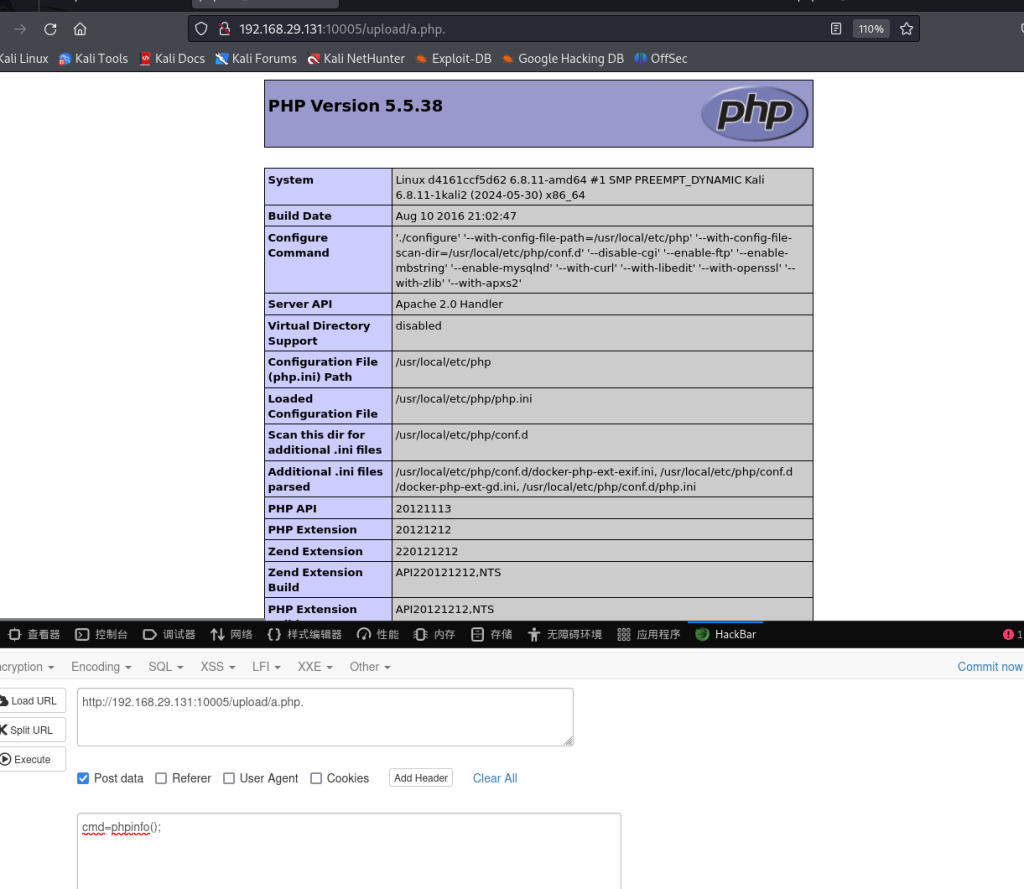Click the Execute button in HackBar
Image resolution: width=1024 pixels, height=889 pixels.
tap(32, 760)
